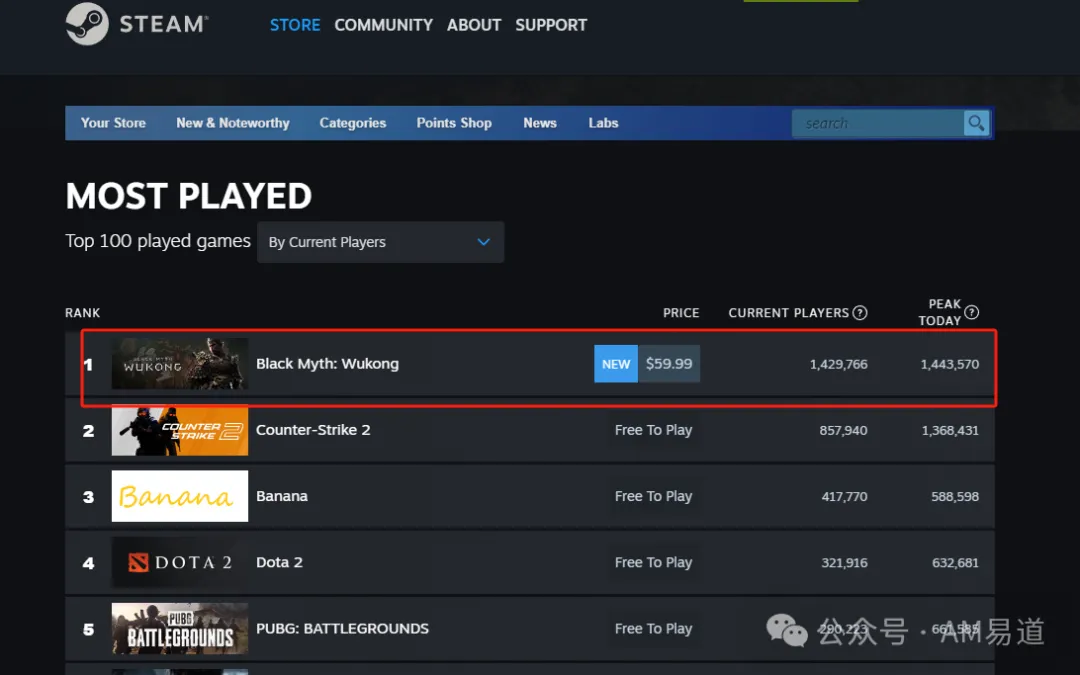1080x675 pixels.
Task: Open the By Current Players dropdown
Action: (380, 242)
